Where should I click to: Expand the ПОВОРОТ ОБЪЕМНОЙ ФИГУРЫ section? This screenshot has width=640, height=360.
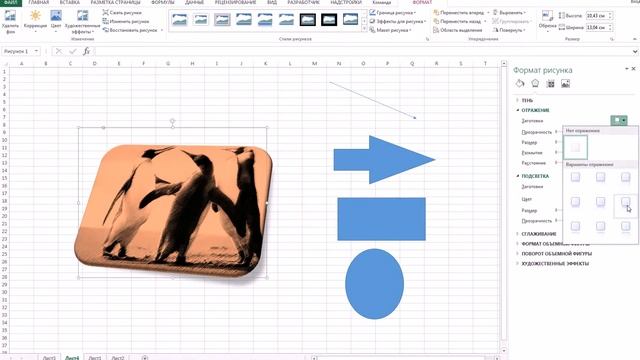556,253
